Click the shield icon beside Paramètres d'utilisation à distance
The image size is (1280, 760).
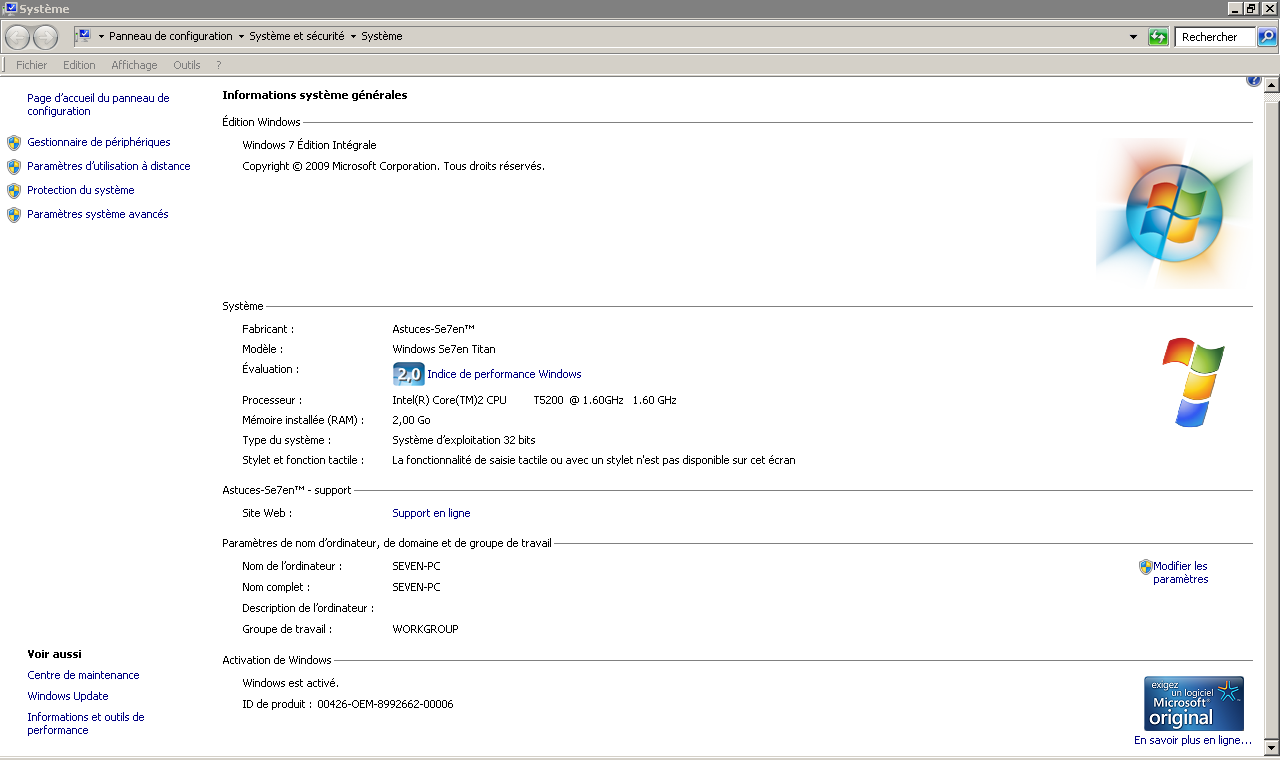(14, 167)
